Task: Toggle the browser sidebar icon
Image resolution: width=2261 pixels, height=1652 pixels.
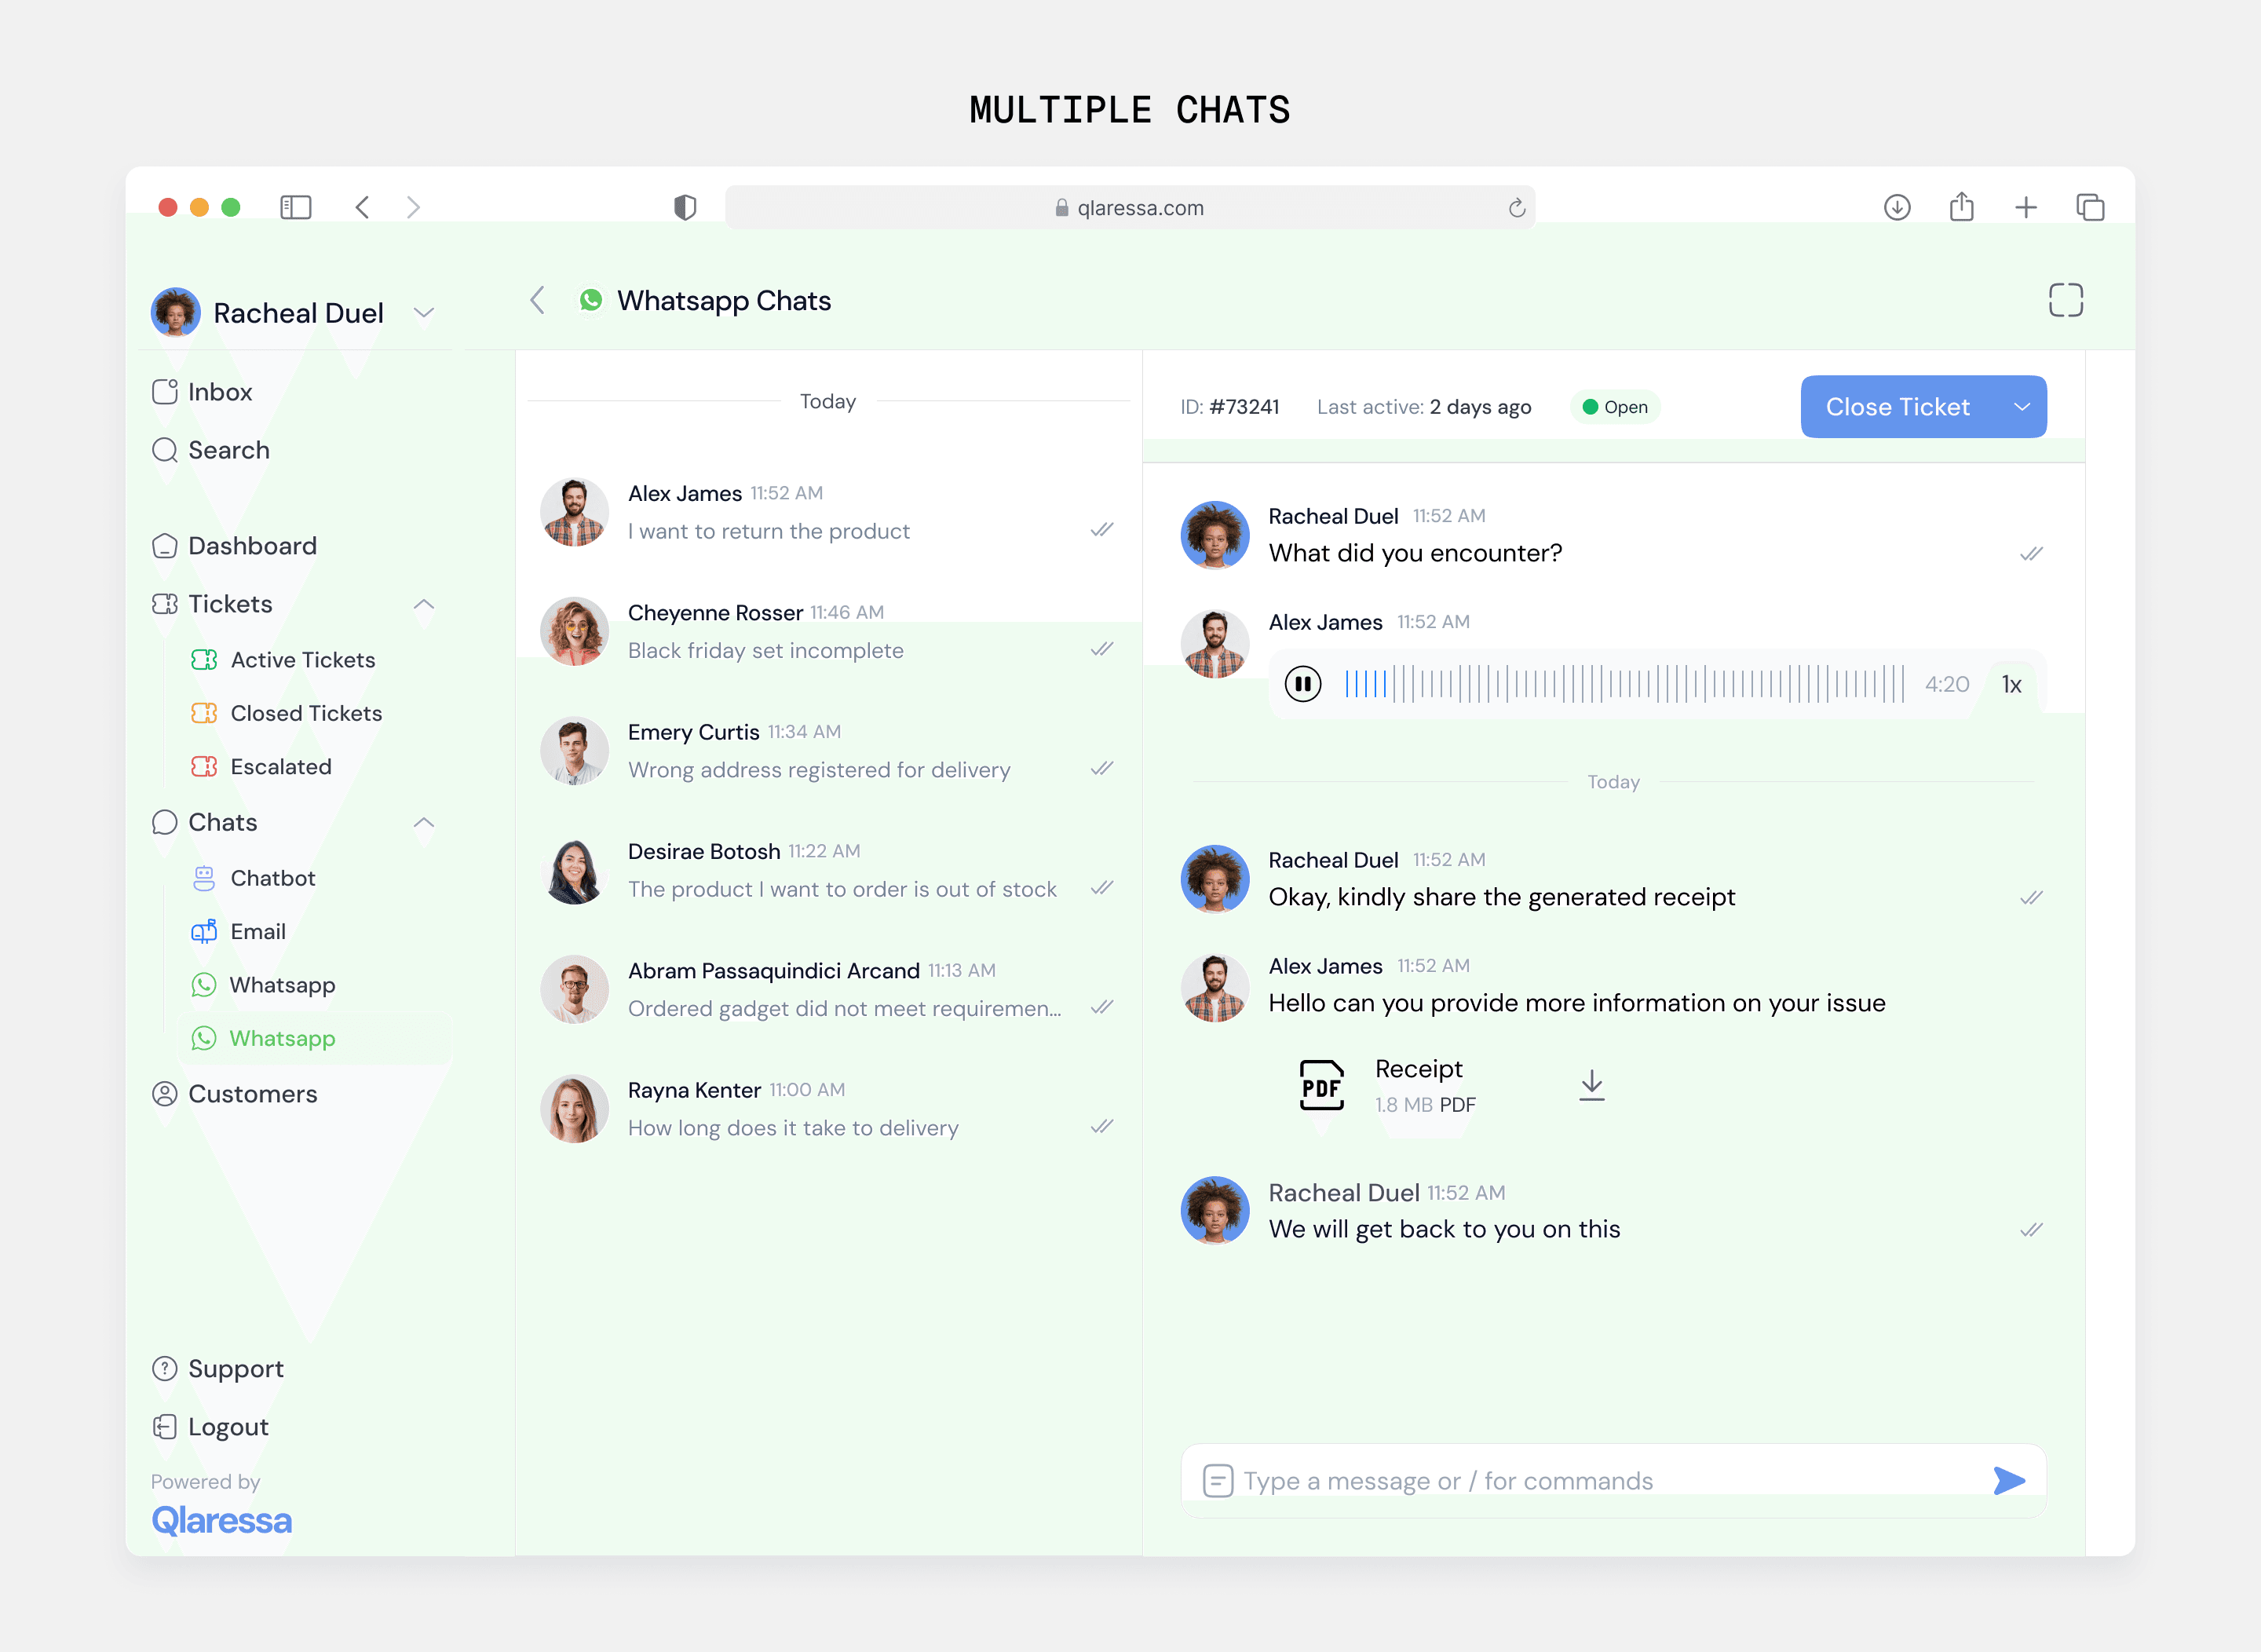Action: (296, 207)
